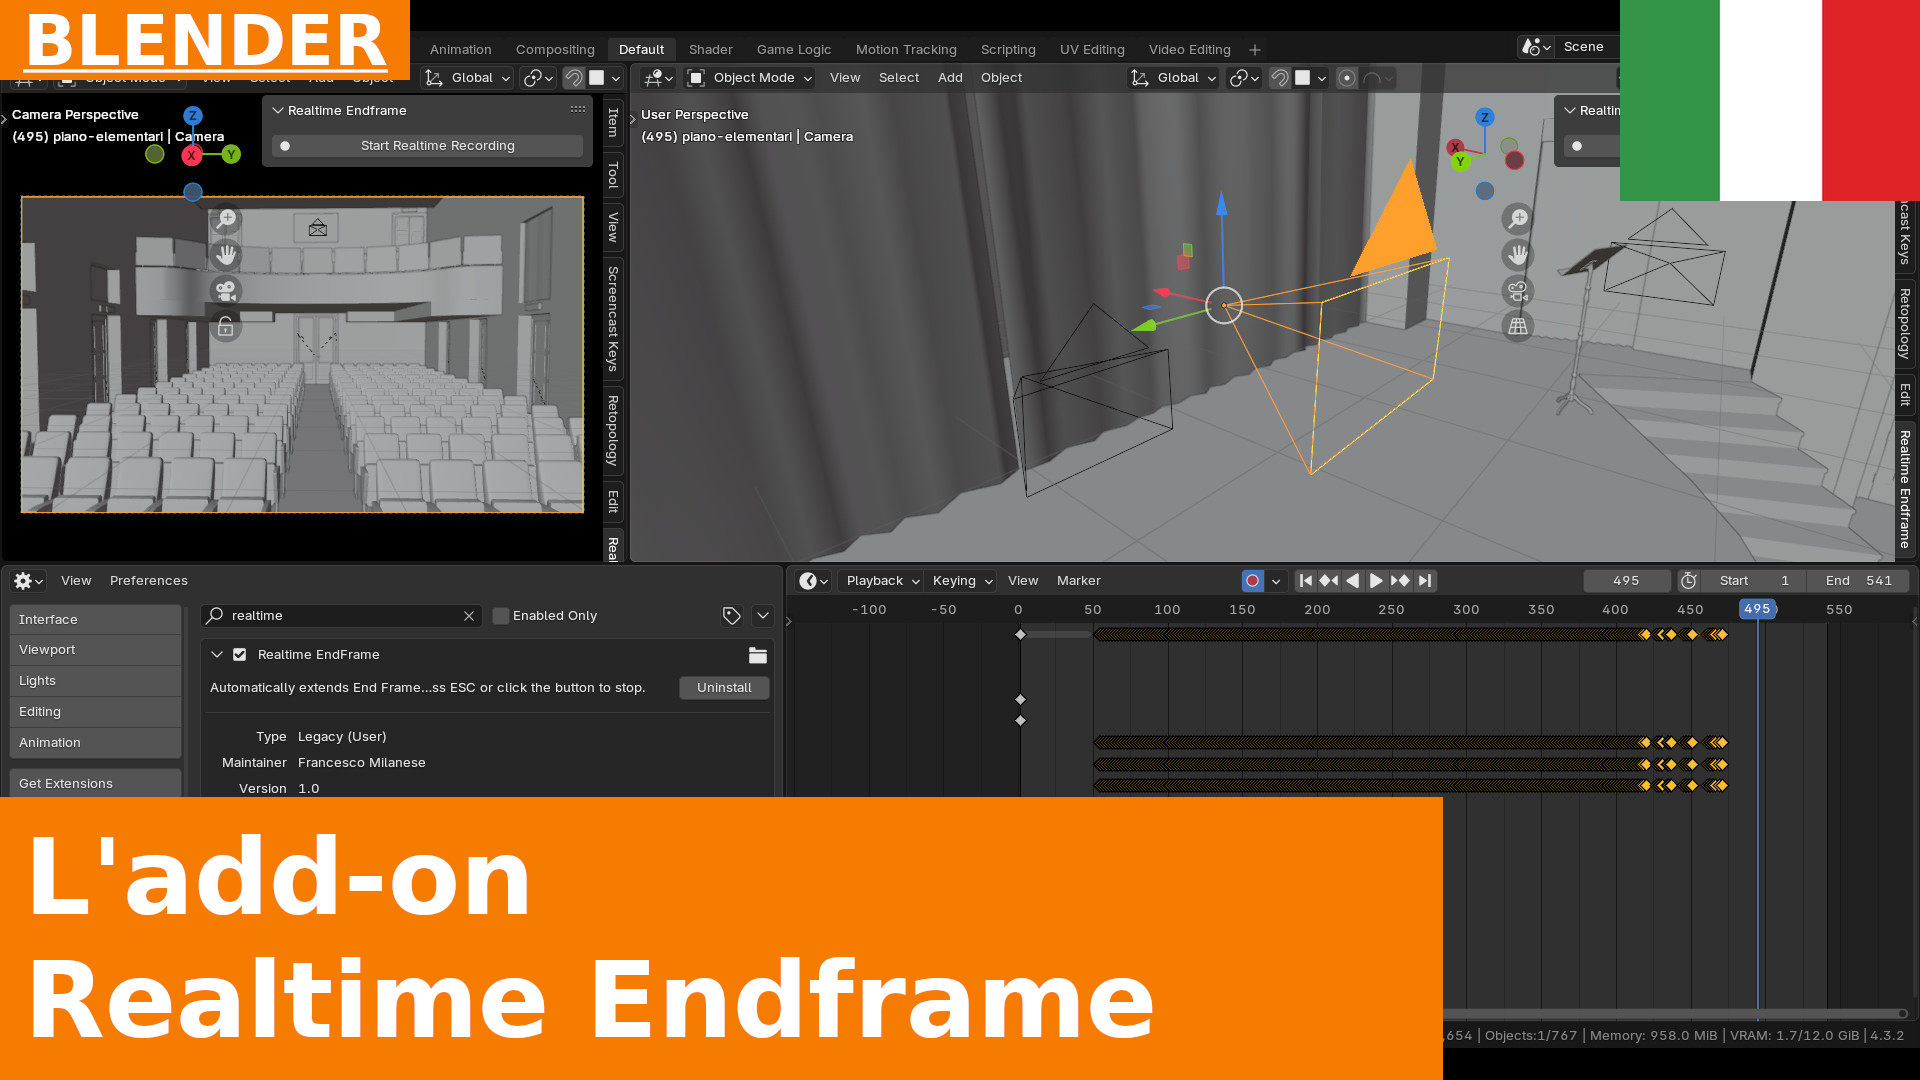The image size is (1920, 1080).
Task: Click the add-on tags filter icon
Action: tap(732, 616)
